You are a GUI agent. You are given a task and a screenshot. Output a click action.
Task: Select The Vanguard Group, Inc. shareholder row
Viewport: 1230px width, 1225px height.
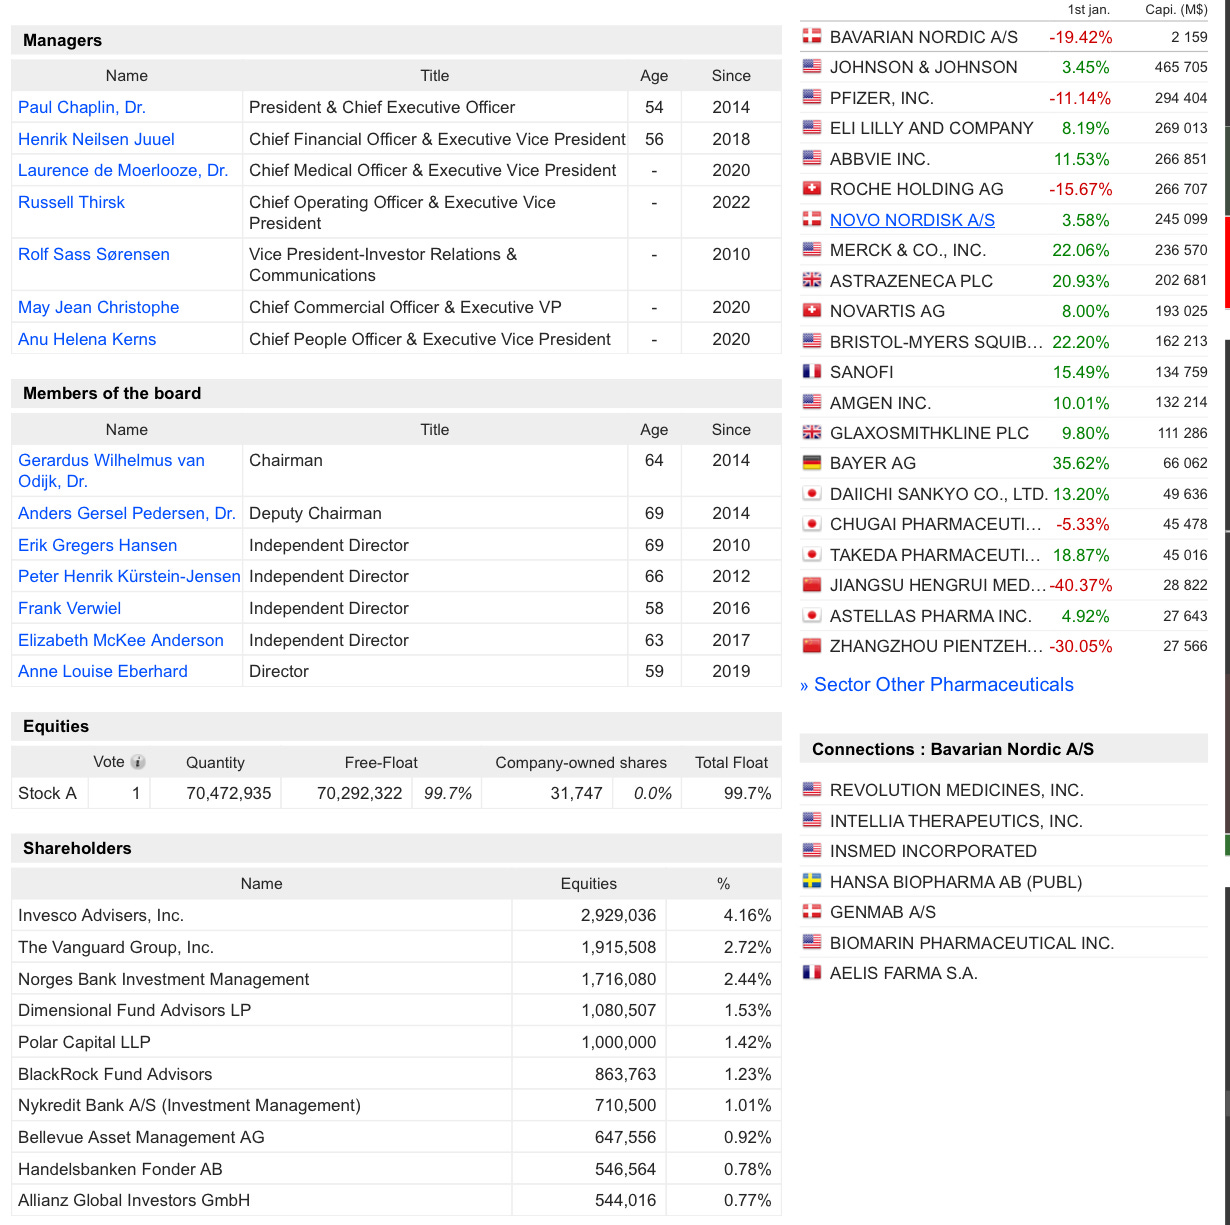pyautogui.click(x=396, y=947)
